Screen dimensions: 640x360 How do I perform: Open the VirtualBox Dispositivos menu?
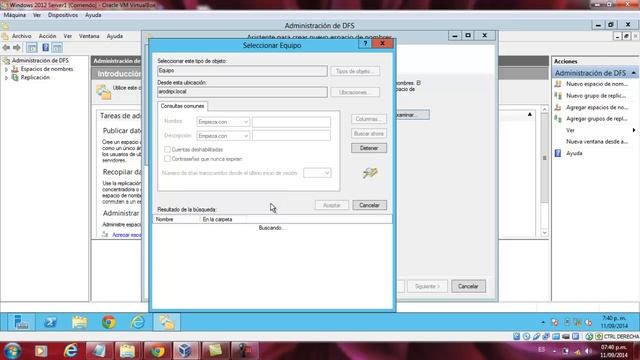pos(63,15)
